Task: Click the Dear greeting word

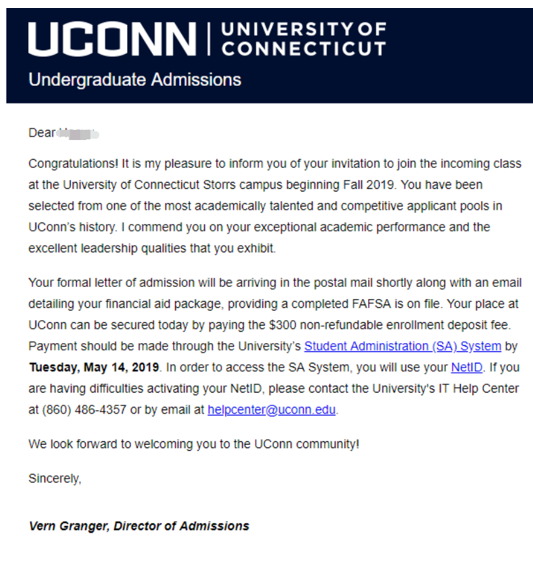Action: coord(42,133)
